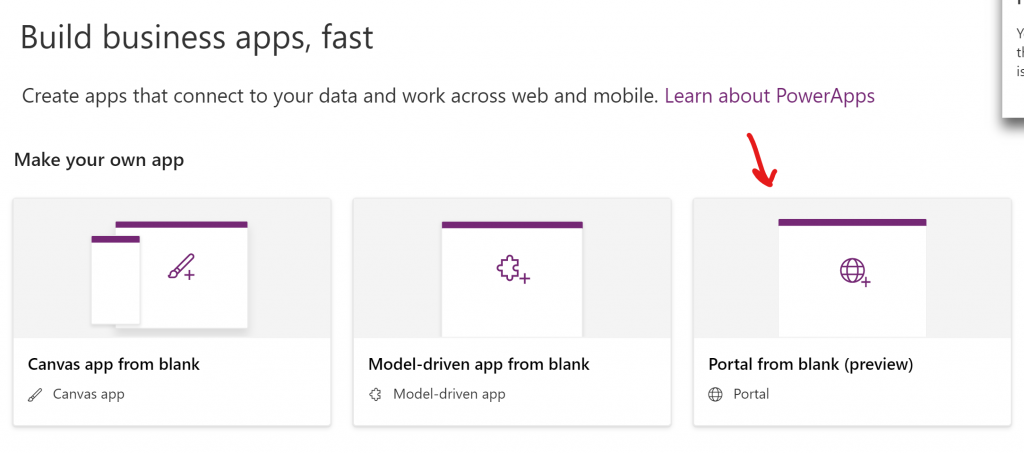The width and height of the screenshot is (1024, 454).
Task: Click the Portal window illustration
Action: [x=852, y=278]
